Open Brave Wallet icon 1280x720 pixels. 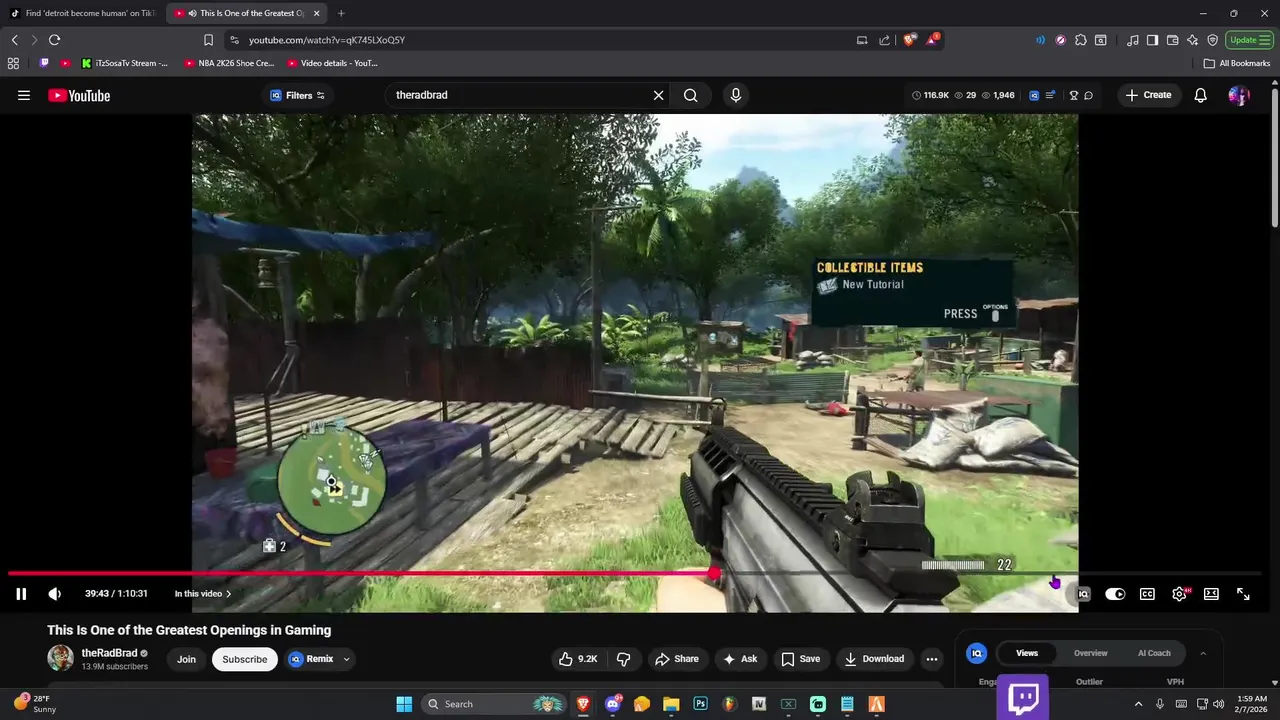click(1172, 40)
